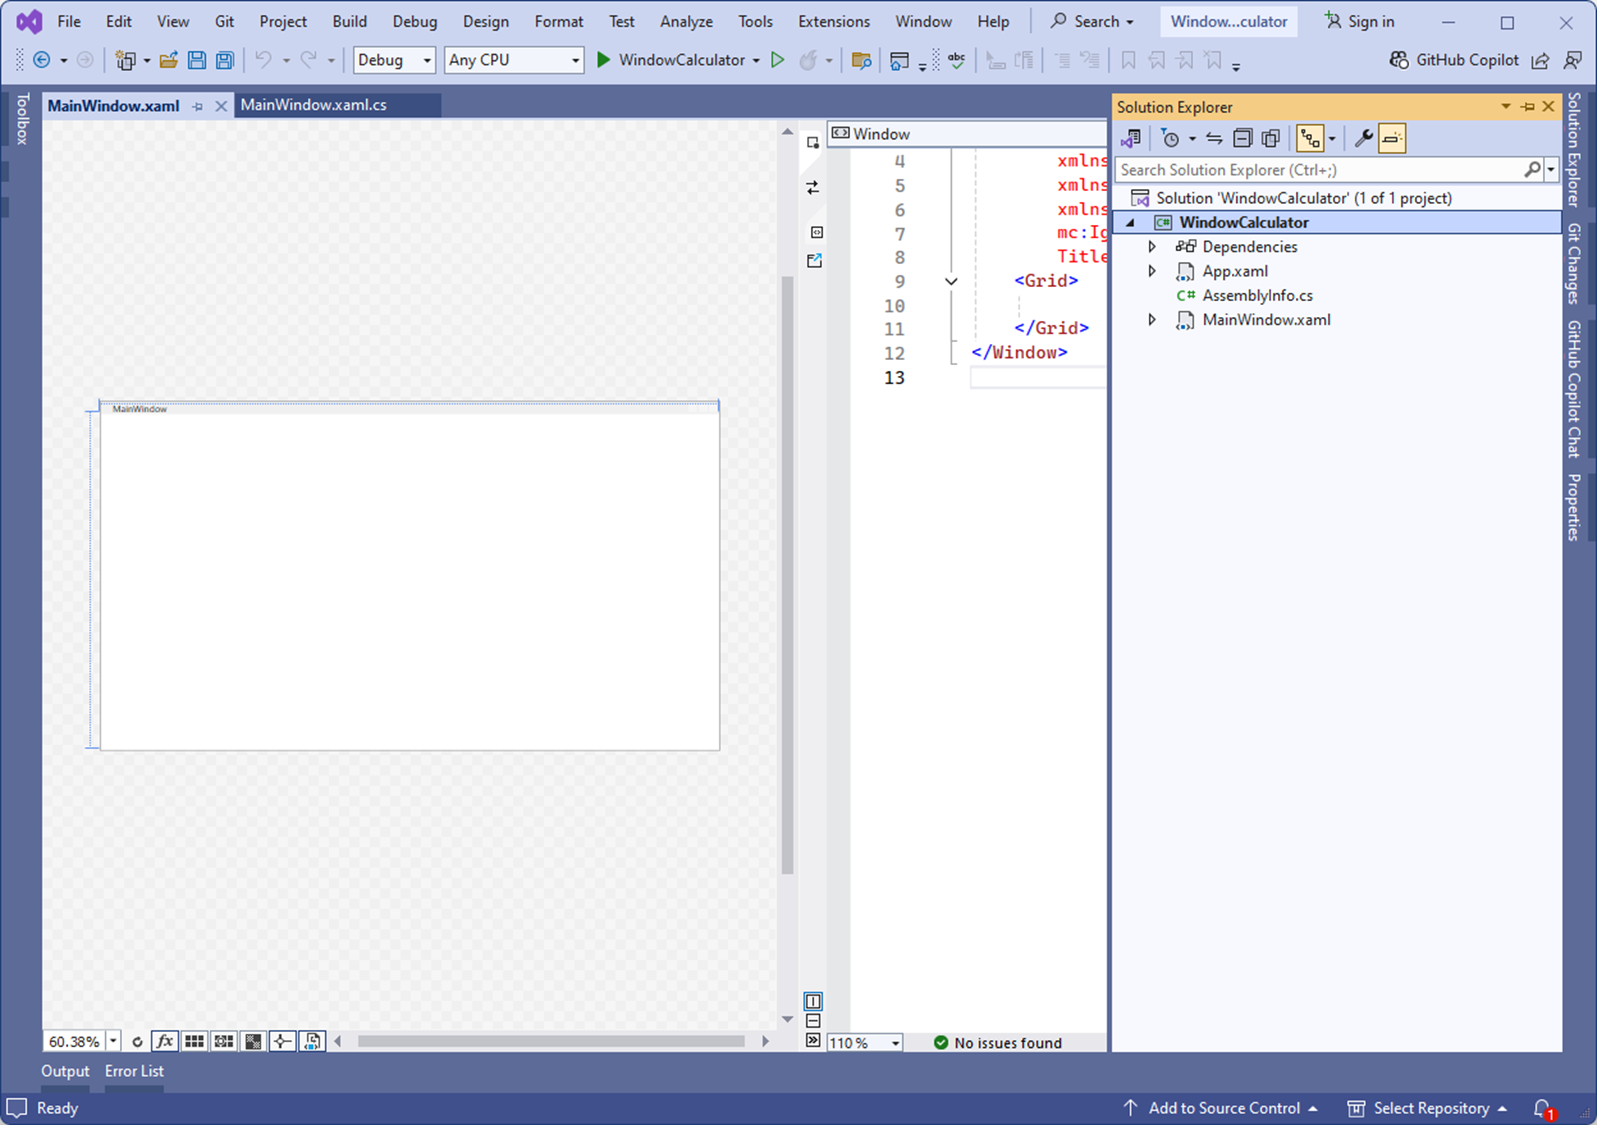
Task: Open the Error List tab
Action: coord(134,1071)
